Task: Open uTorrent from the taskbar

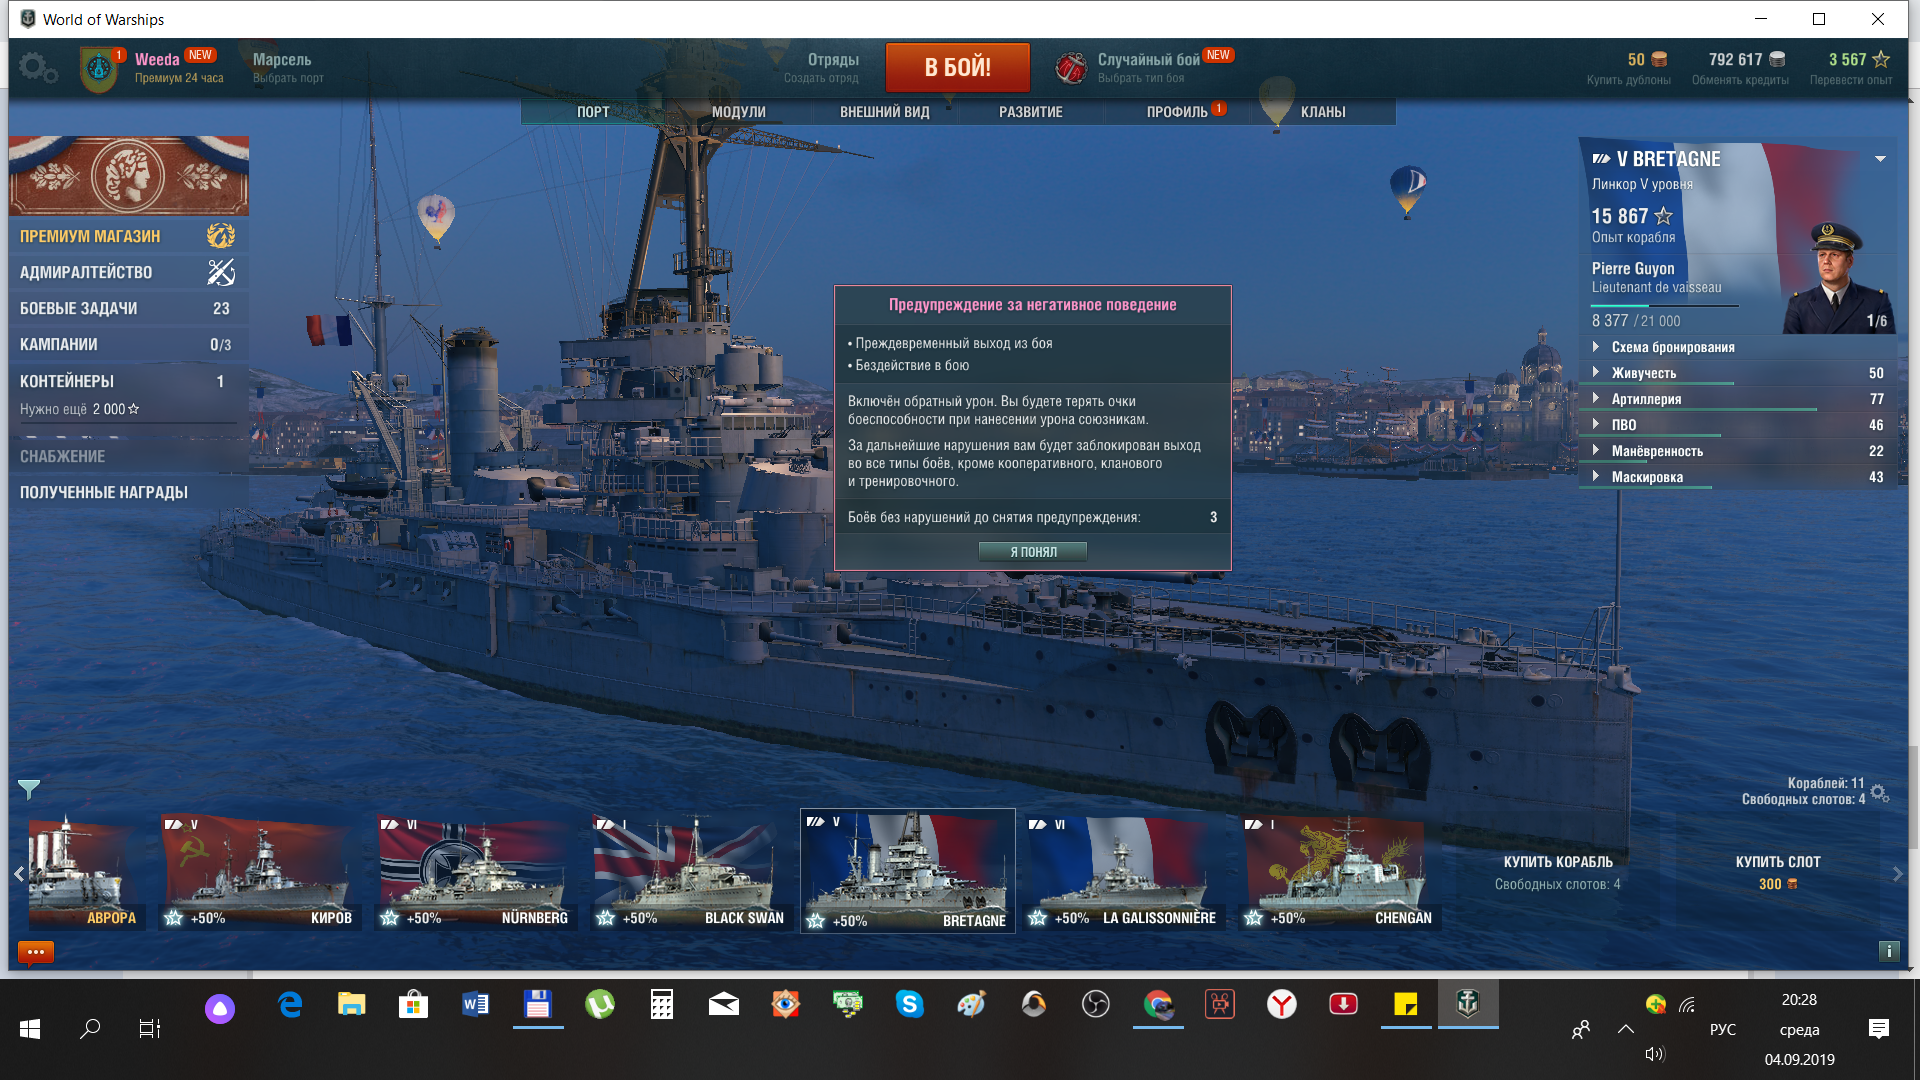Action: click(600, 1005)
